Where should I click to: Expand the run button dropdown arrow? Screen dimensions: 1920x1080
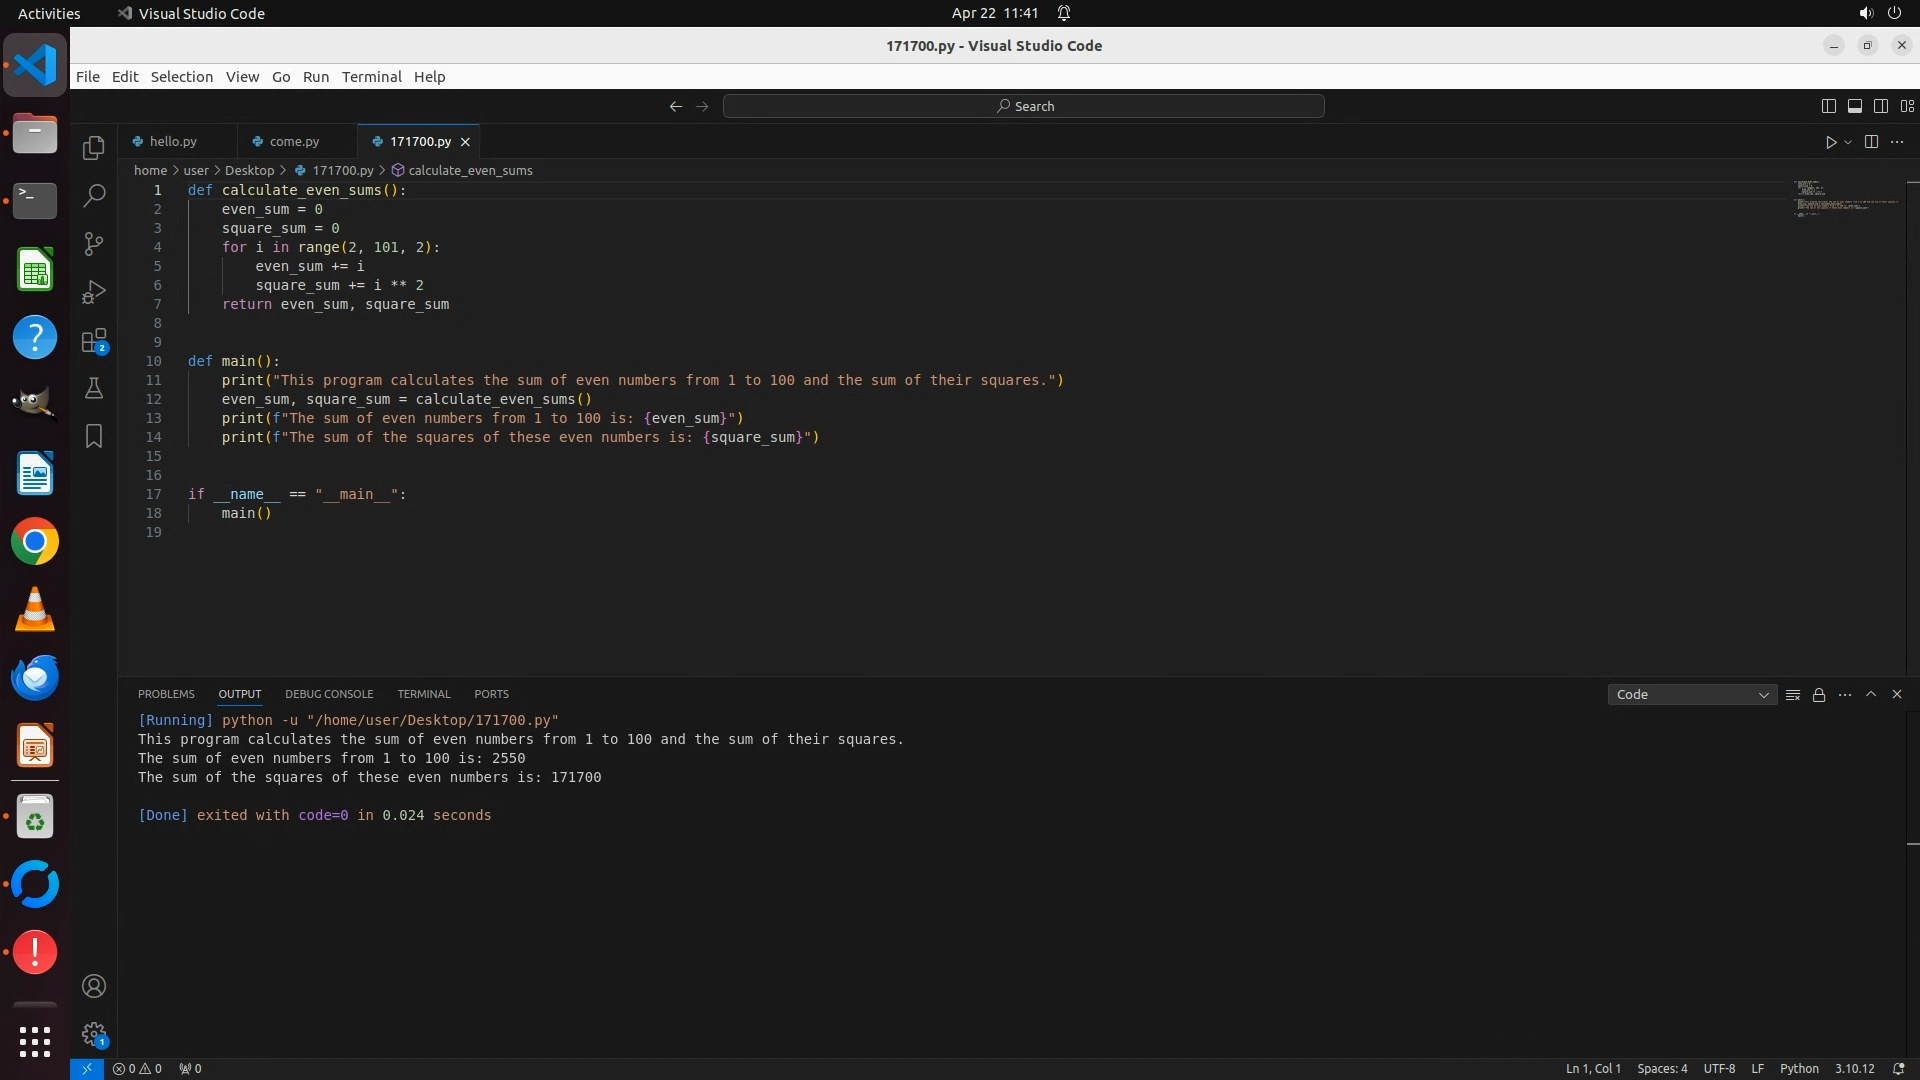[x=1848, y=142]
